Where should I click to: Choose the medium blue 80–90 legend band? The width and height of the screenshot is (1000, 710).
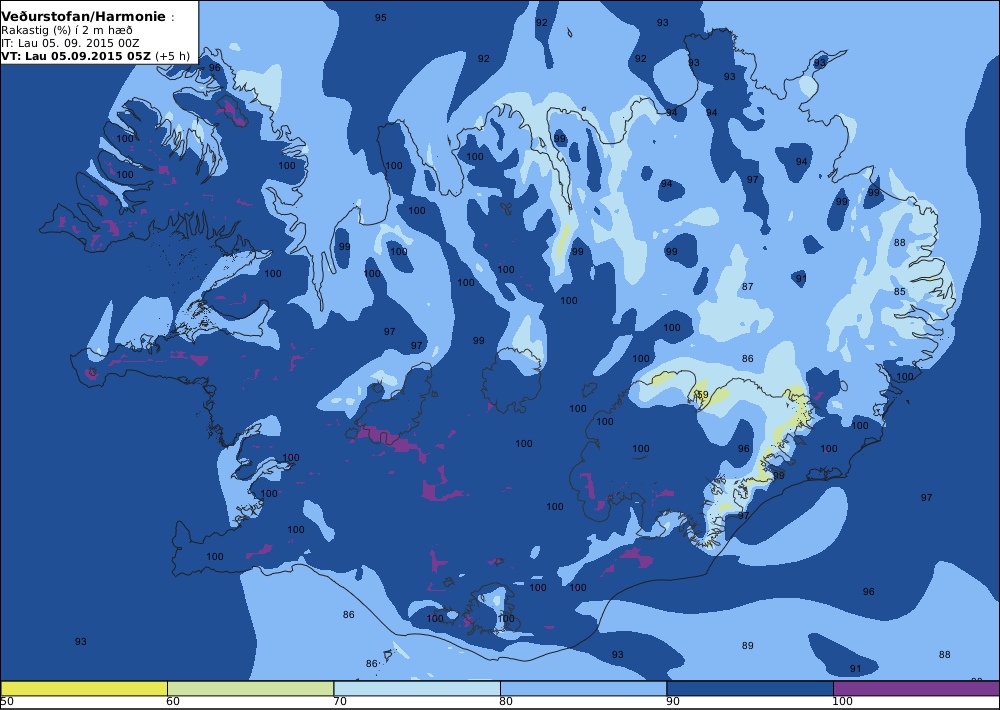pos(583,688)
